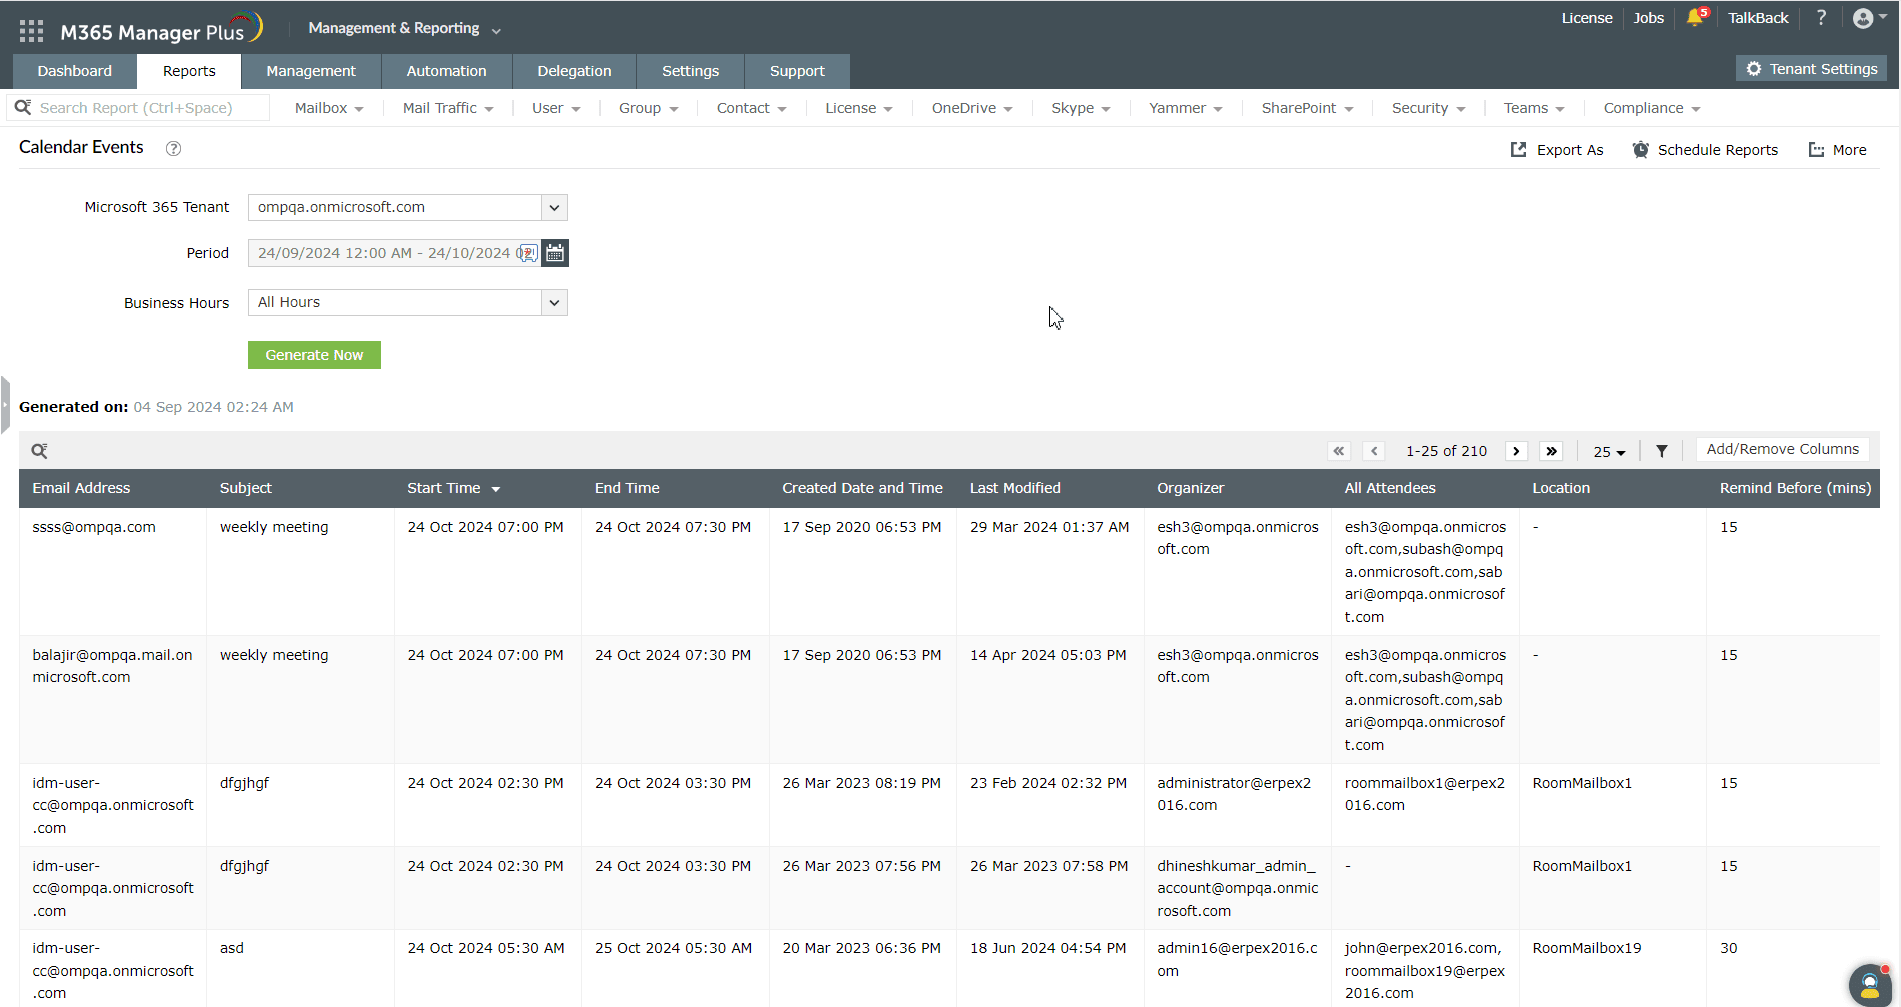This screenshot has width=1901, height=1007.
Task: Open the Jobs link in header
Action: (1648, 18)
